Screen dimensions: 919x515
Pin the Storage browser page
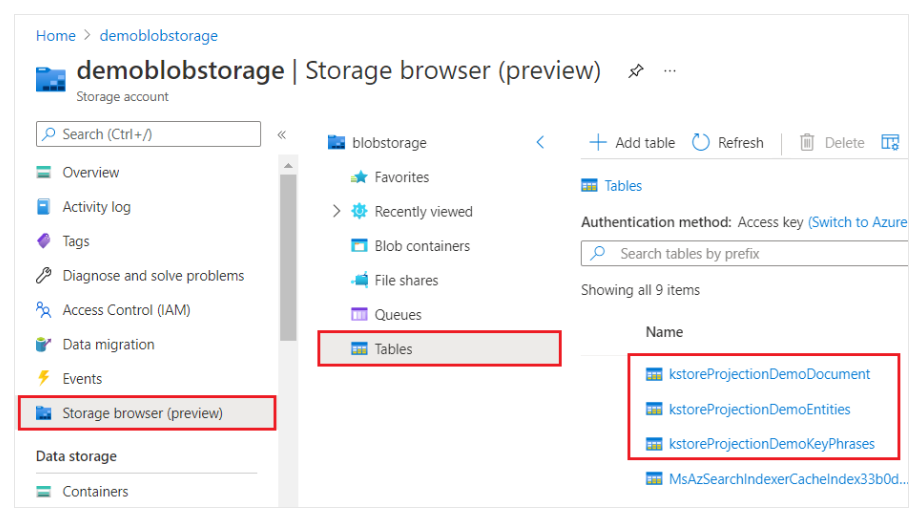coord(635,71)
